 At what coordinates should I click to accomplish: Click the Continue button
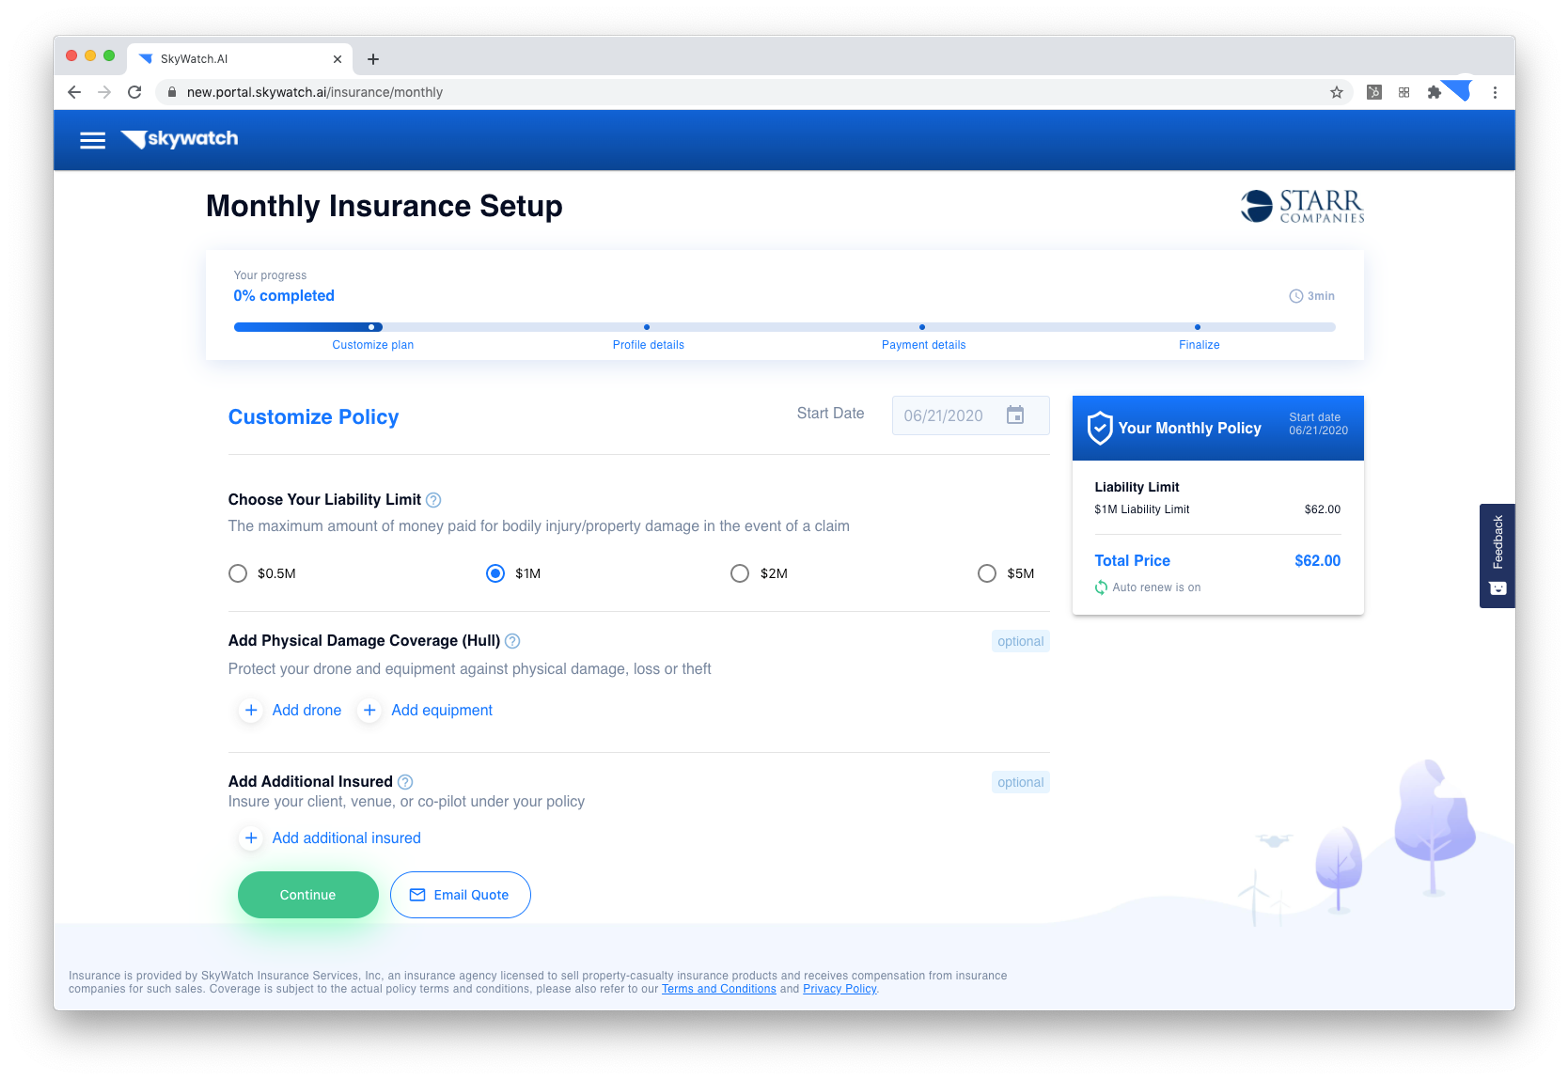pyautogui.click(x=308, y=895)
